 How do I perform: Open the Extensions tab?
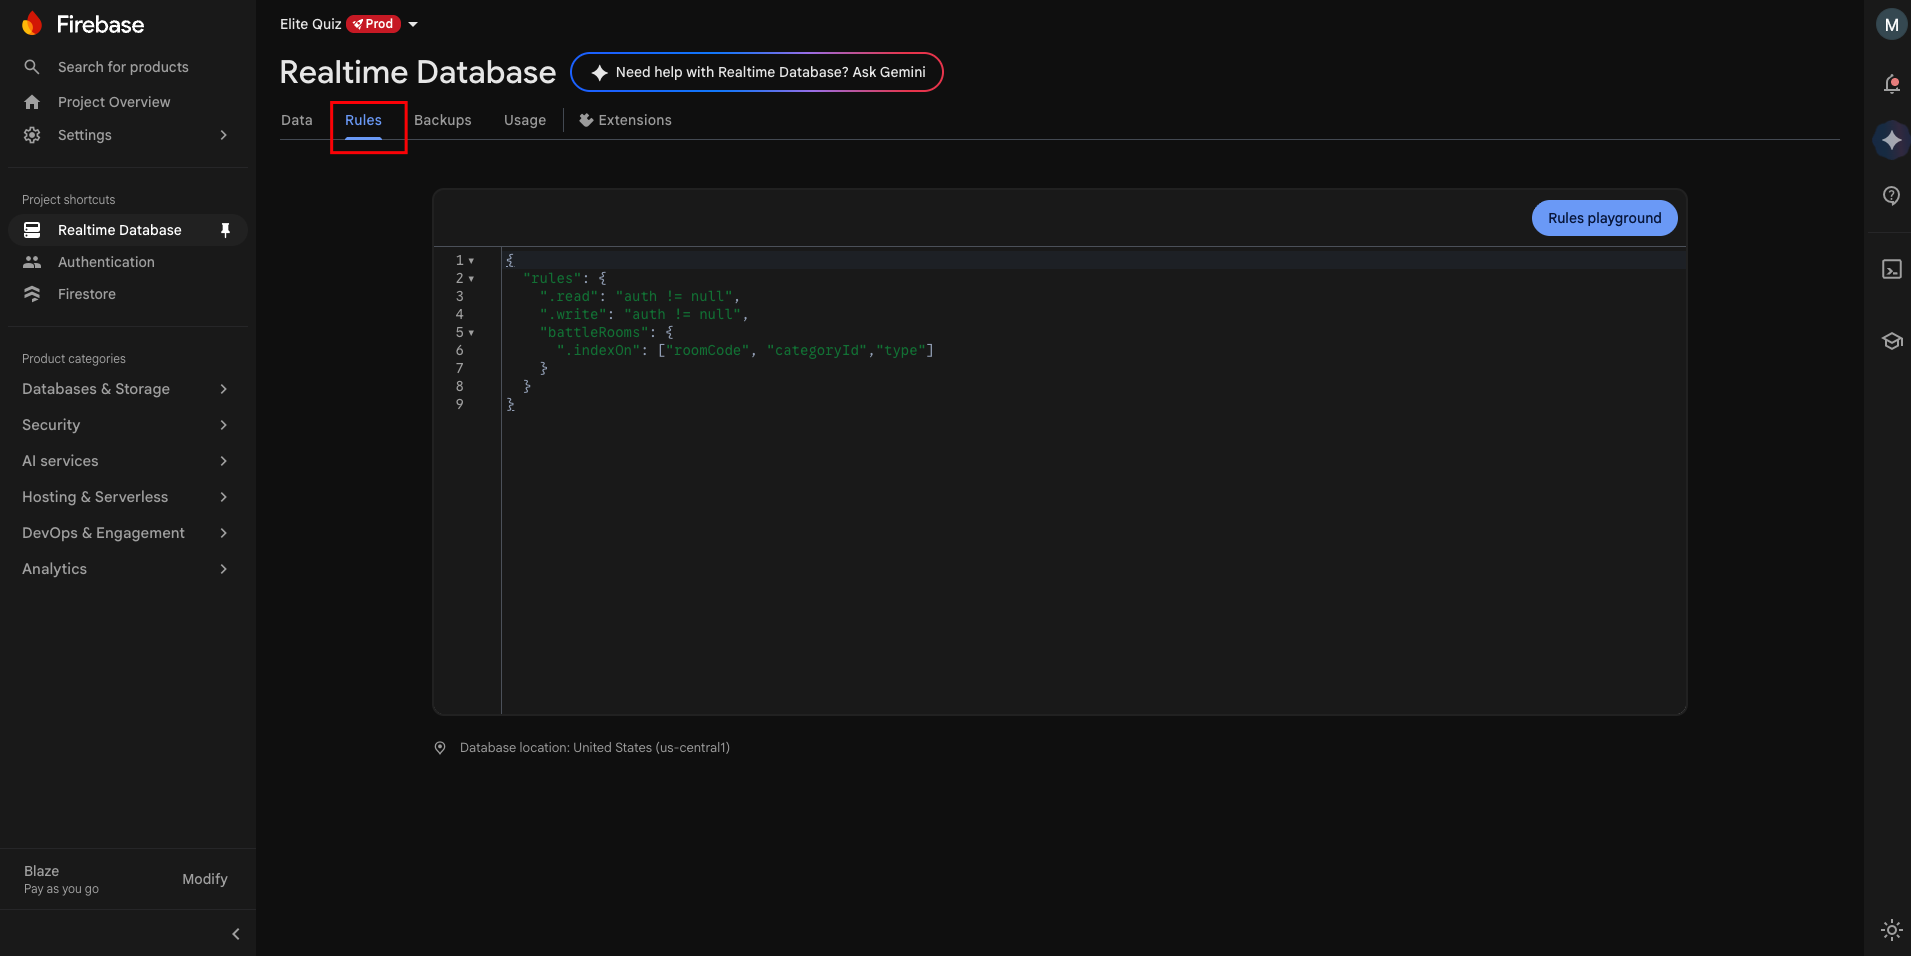(x=625, y=120)
